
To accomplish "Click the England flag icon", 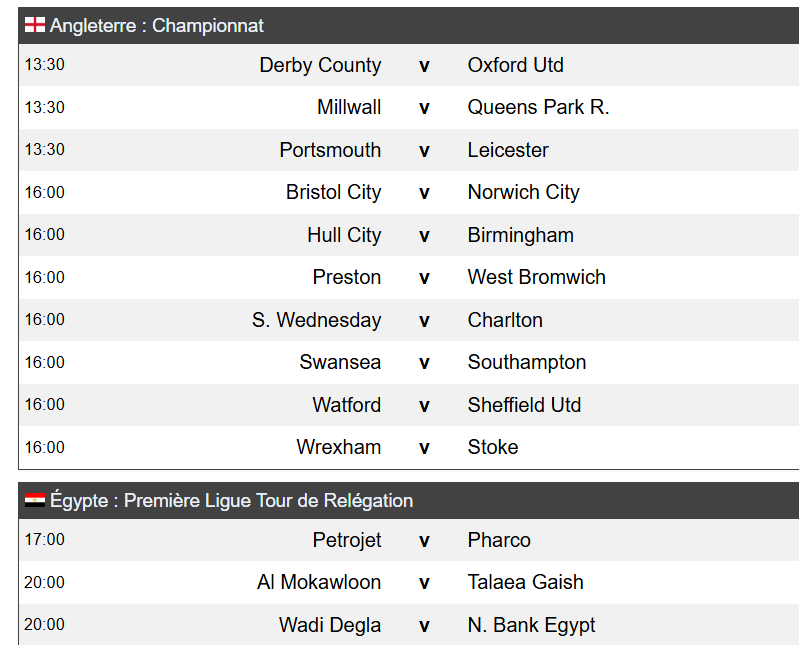I will click(35, 25).
